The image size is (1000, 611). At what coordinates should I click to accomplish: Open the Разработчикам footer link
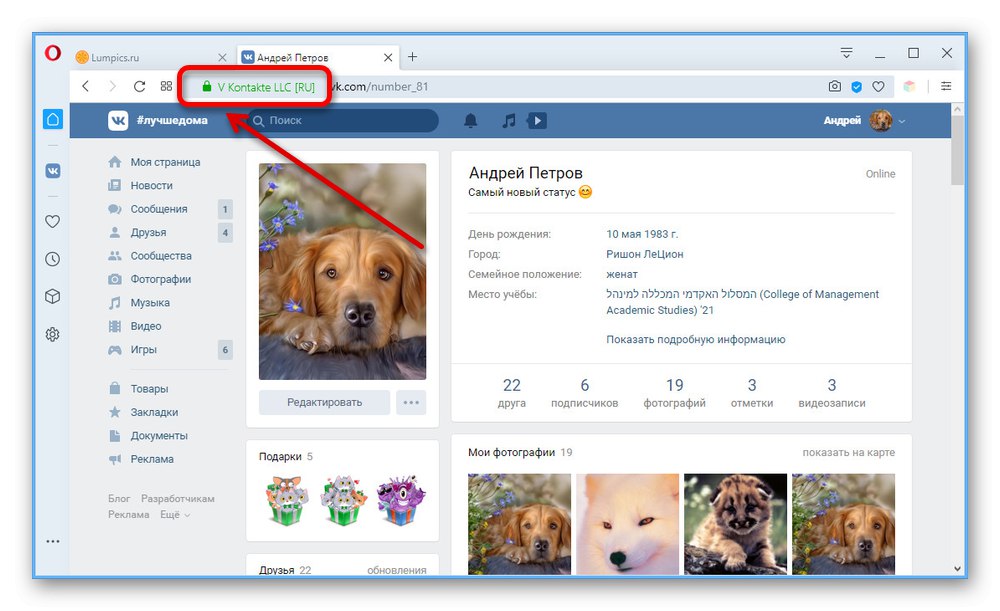(x=178, y=499)
